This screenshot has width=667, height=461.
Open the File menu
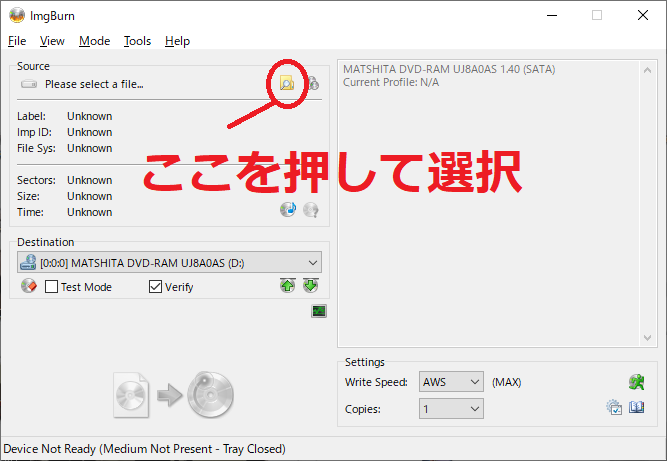coord(17,41)
